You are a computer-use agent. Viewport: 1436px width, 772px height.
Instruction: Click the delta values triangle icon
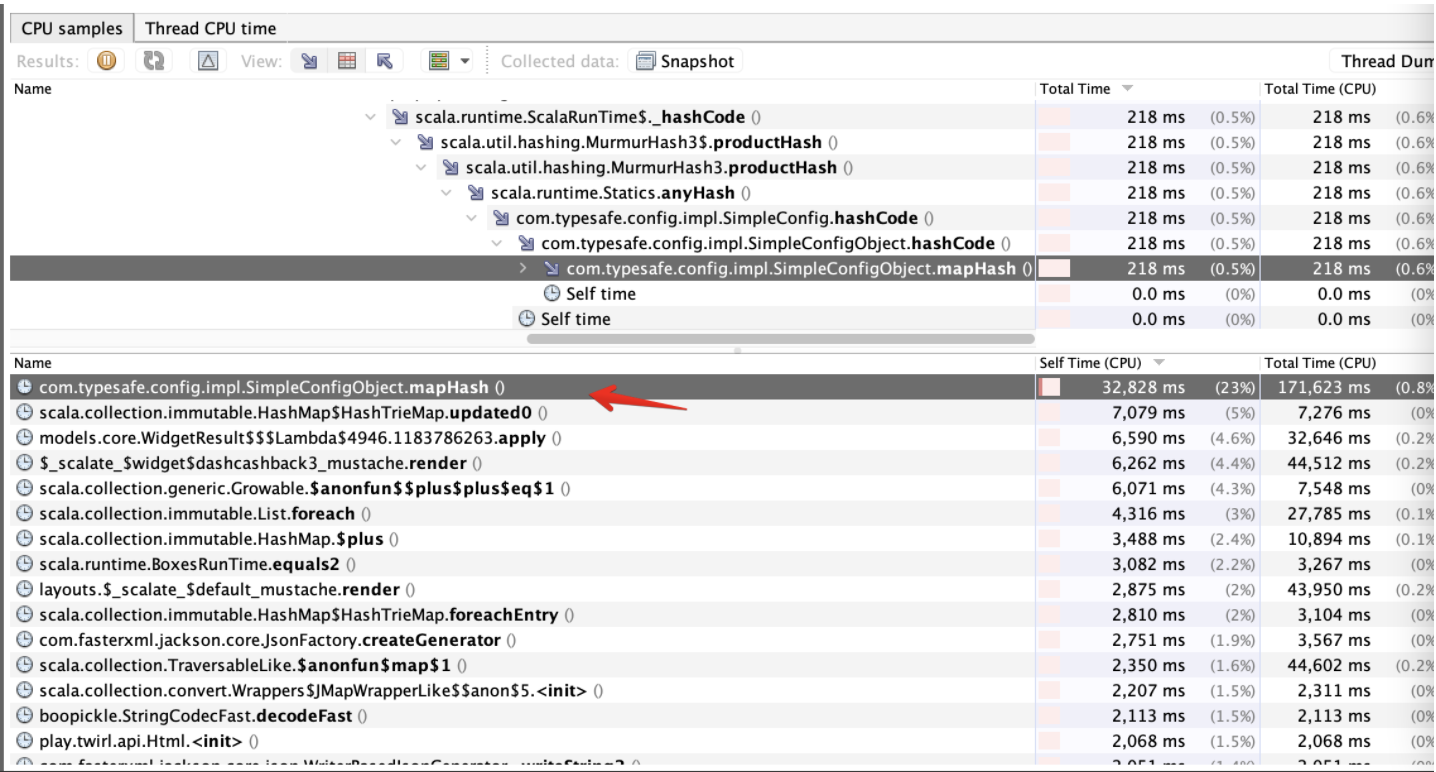point(208,62)
